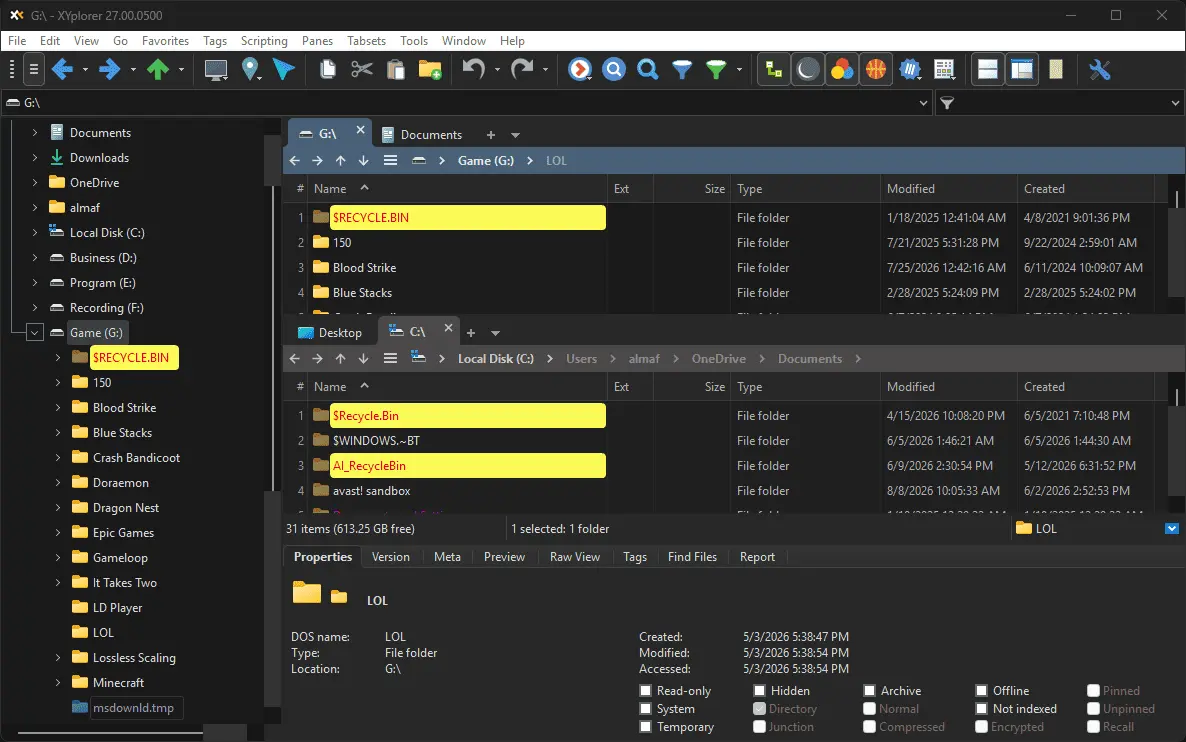Select Blood Strike folder in upper list

[365, 268]
